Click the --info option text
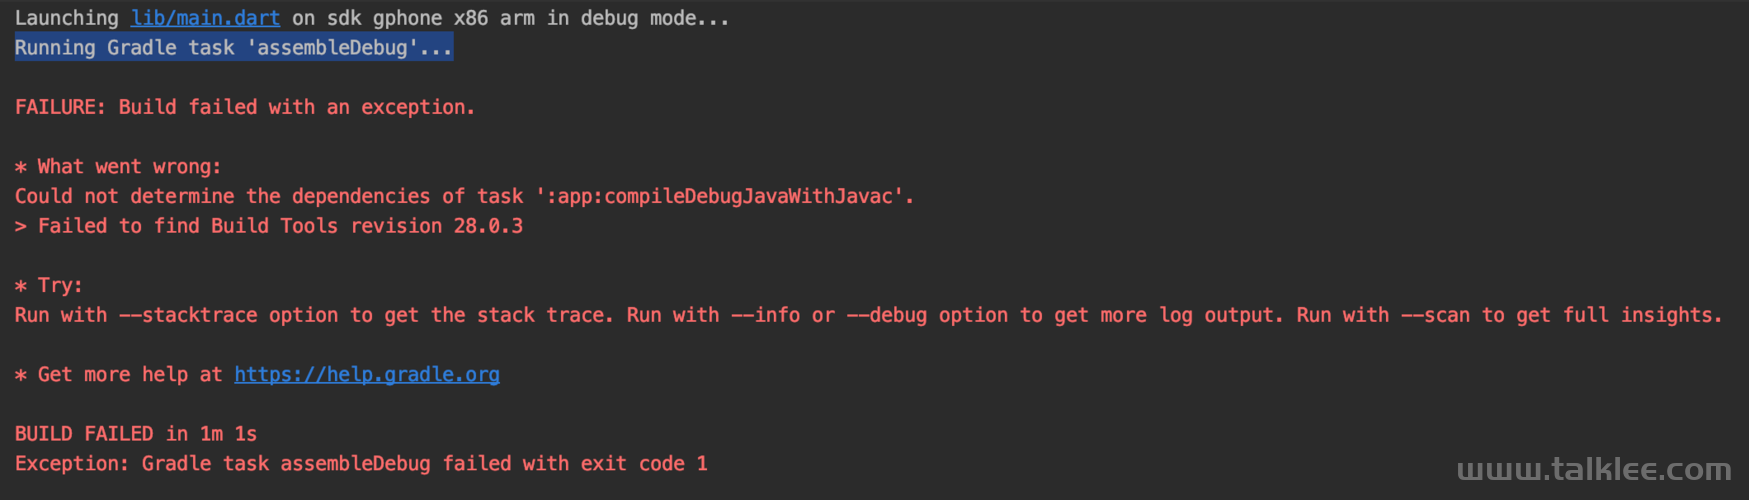The width and height of the screenshot is (1749, 500). coord(765,315)
